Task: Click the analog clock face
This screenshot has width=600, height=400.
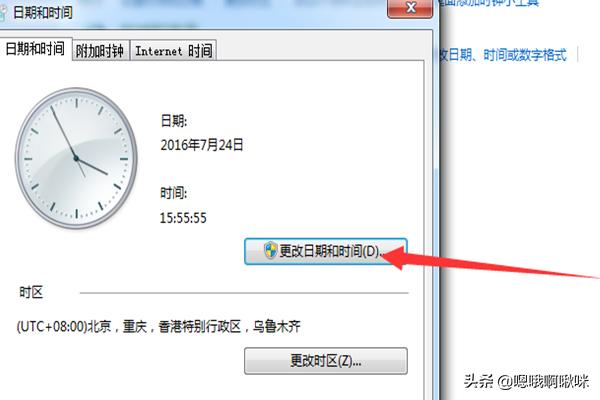Action: 76,158
